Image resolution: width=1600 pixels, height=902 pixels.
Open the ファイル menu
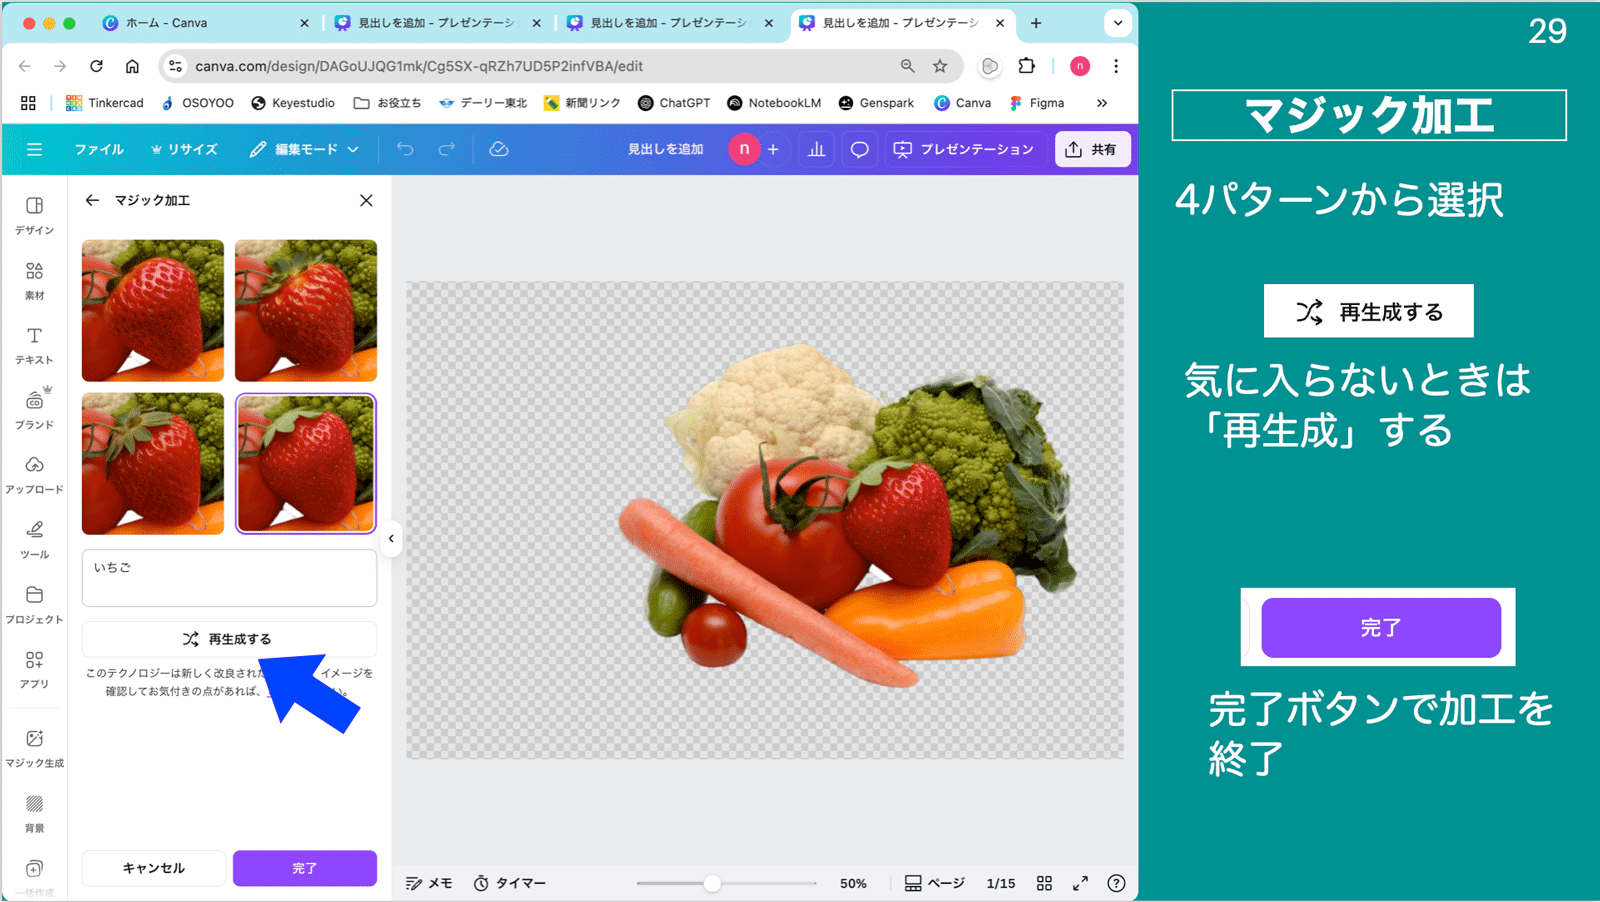[x=99, y=148]
